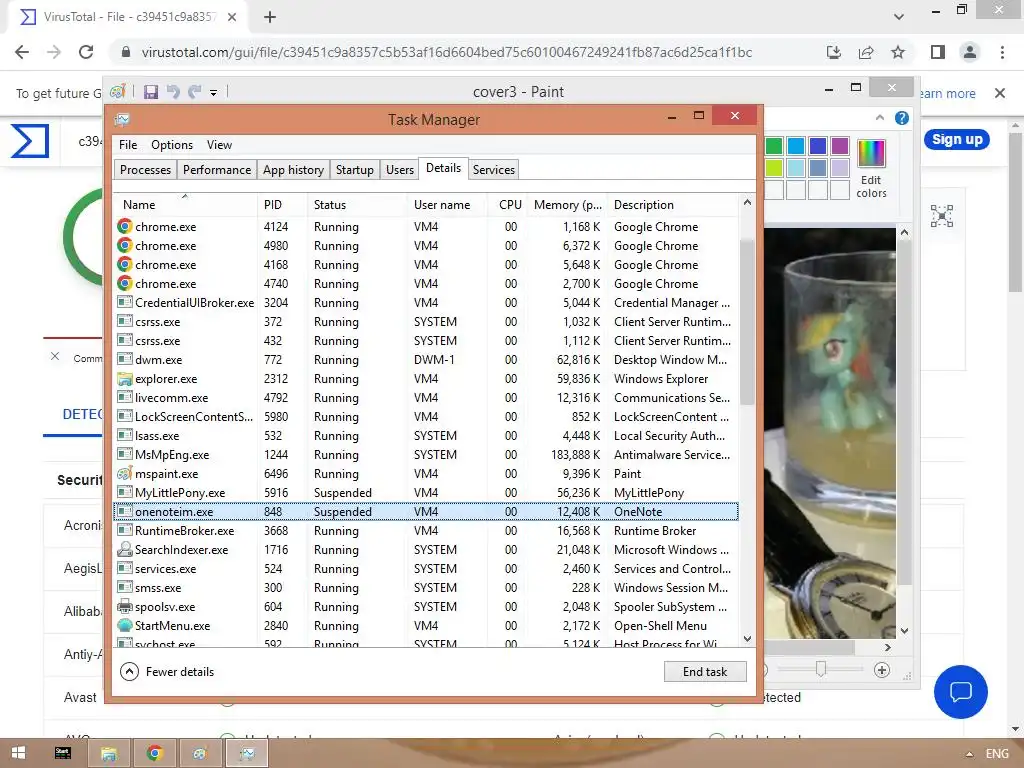Select the dwm.exe process row
The image size is (1024, 768).
point(426,360)
